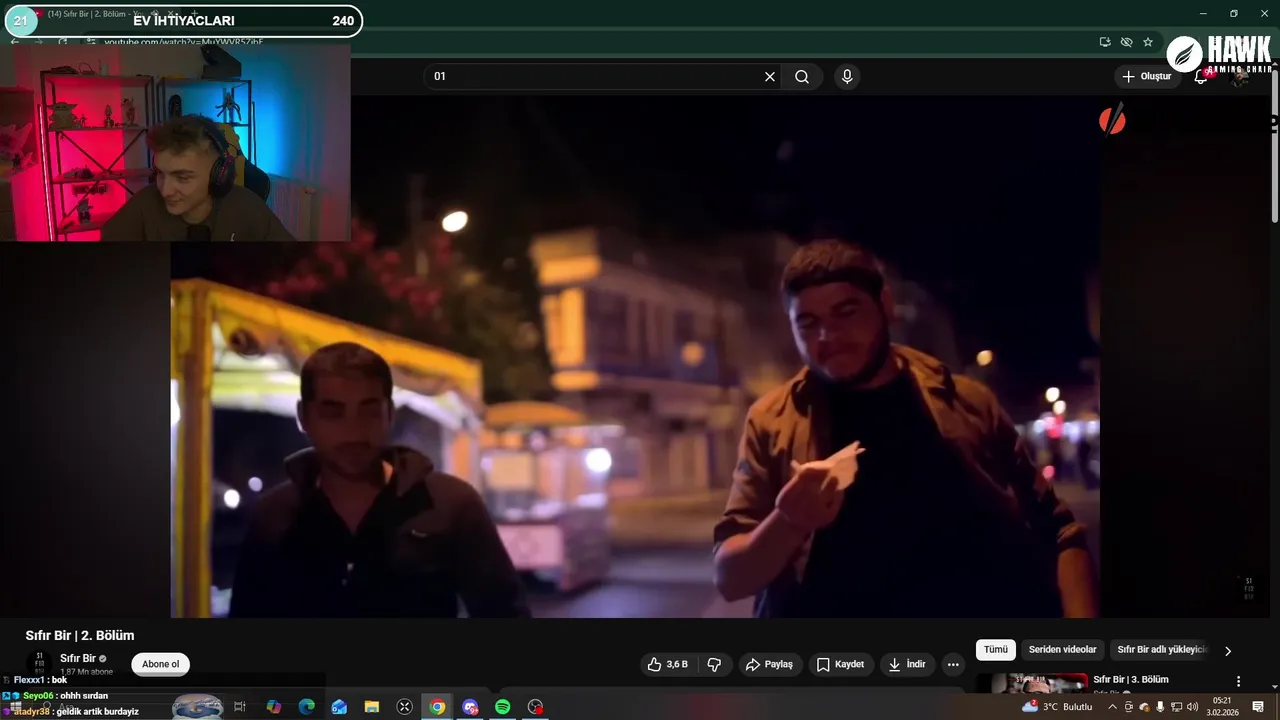Screen dimensions: 1280x720
Task: Open File Explorer from the taskbar
Action: [372, 707]
